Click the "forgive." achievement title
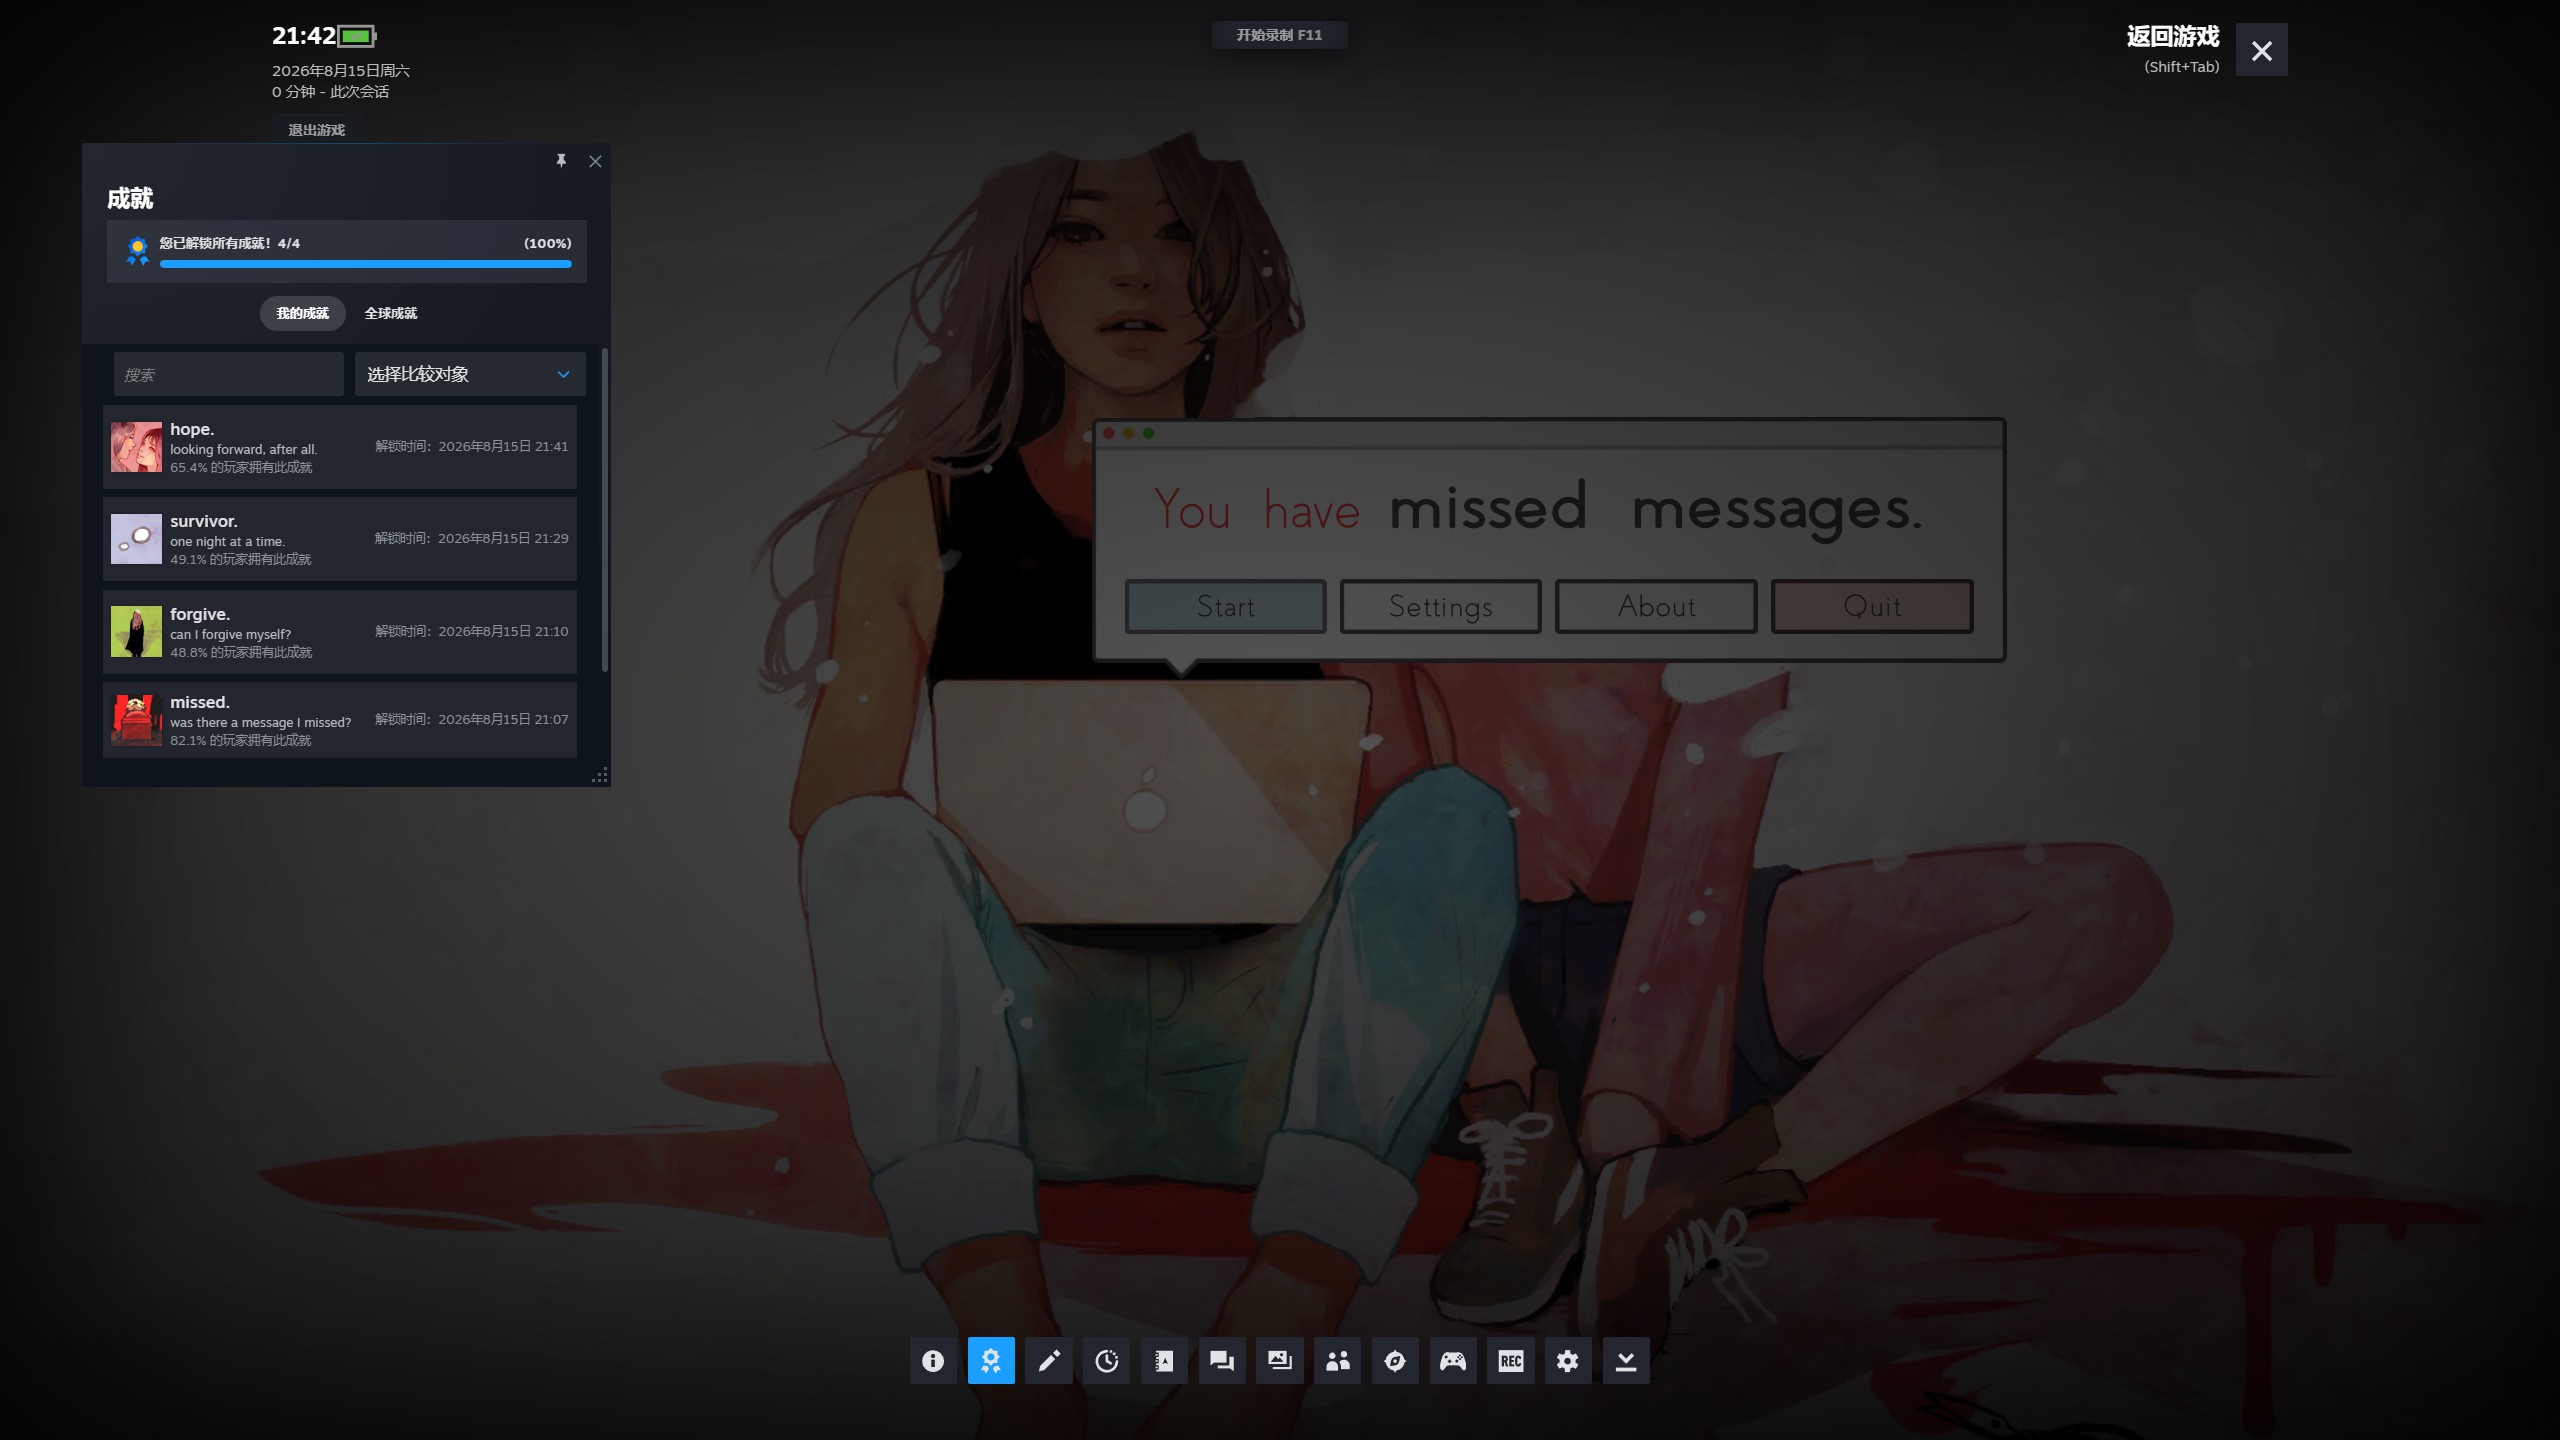The image size is (2560, 1440). [x=200, y=614]
